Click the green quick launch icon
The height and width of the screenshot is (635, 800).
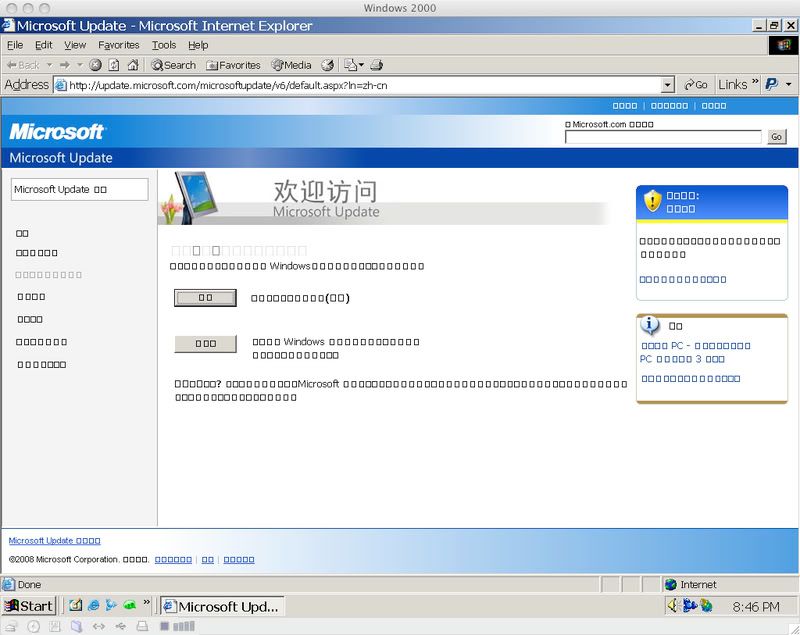click(130, 605)
